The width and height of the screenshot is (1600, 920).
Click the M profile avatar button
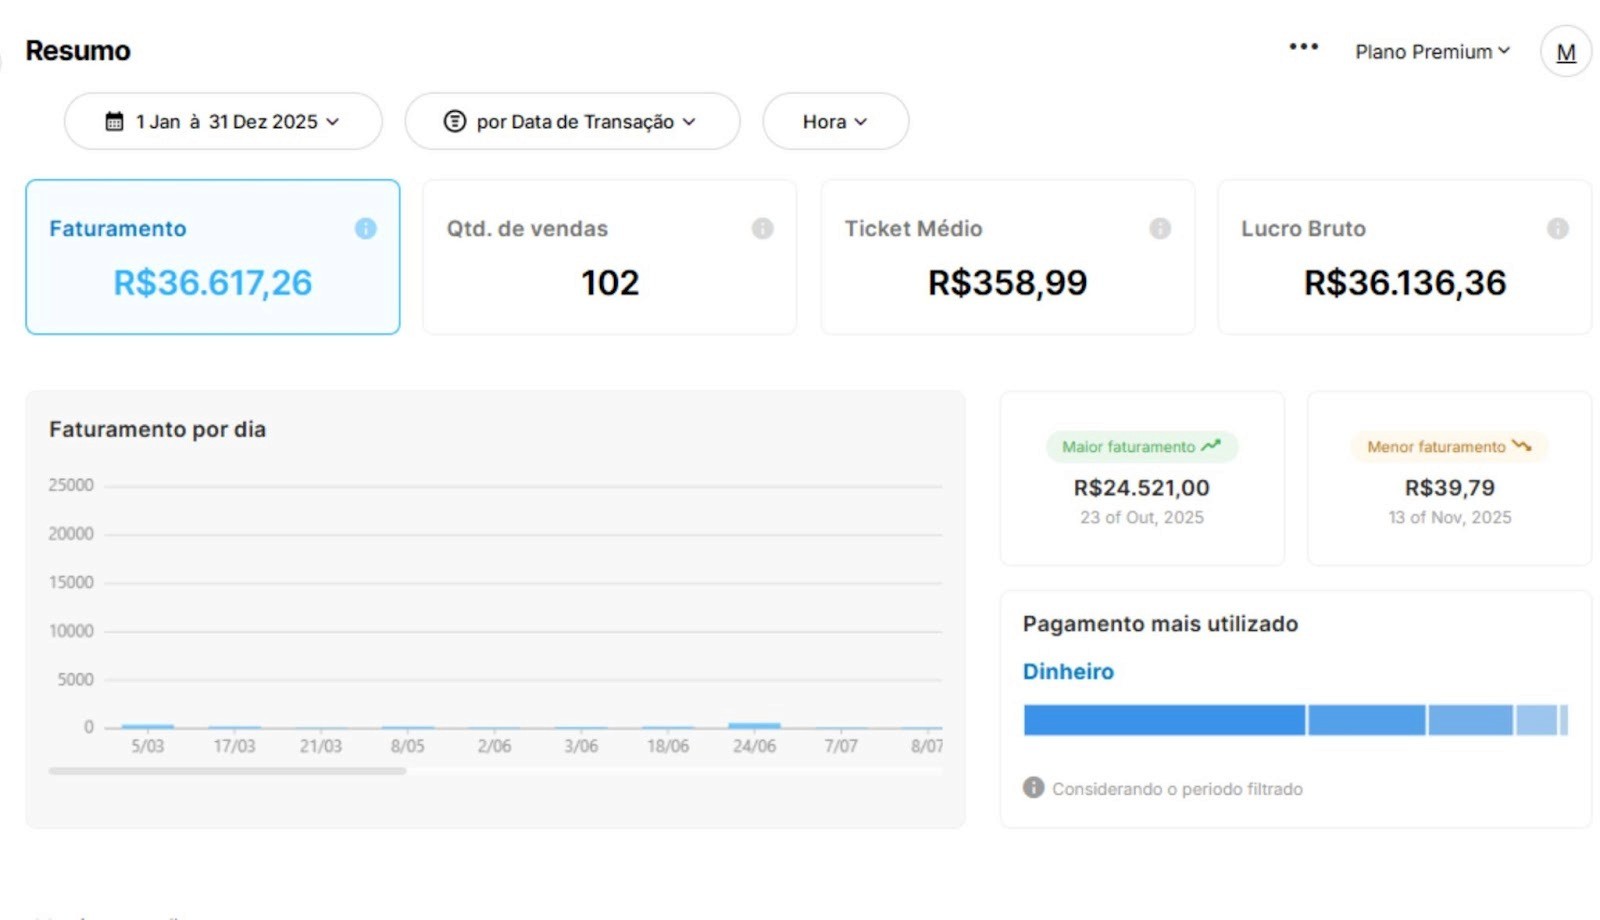click(1565, 51)
